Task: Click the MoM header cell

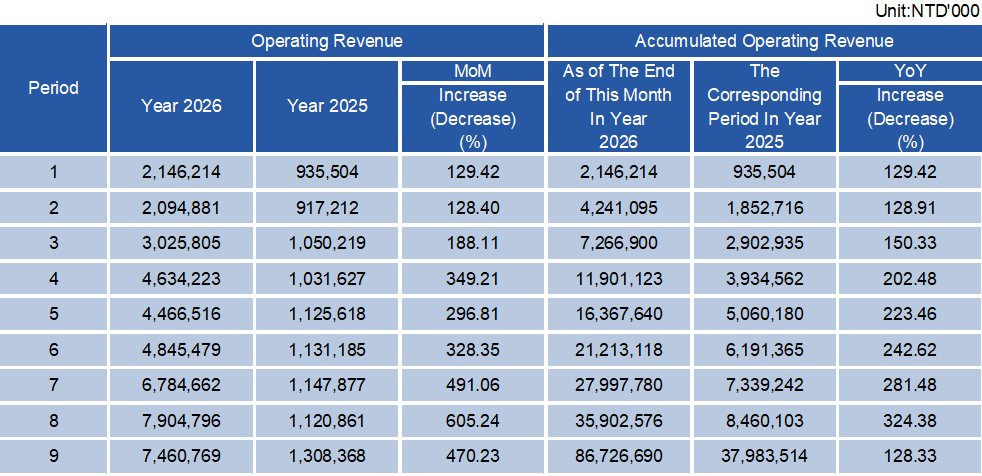Action: click(473, 71)
